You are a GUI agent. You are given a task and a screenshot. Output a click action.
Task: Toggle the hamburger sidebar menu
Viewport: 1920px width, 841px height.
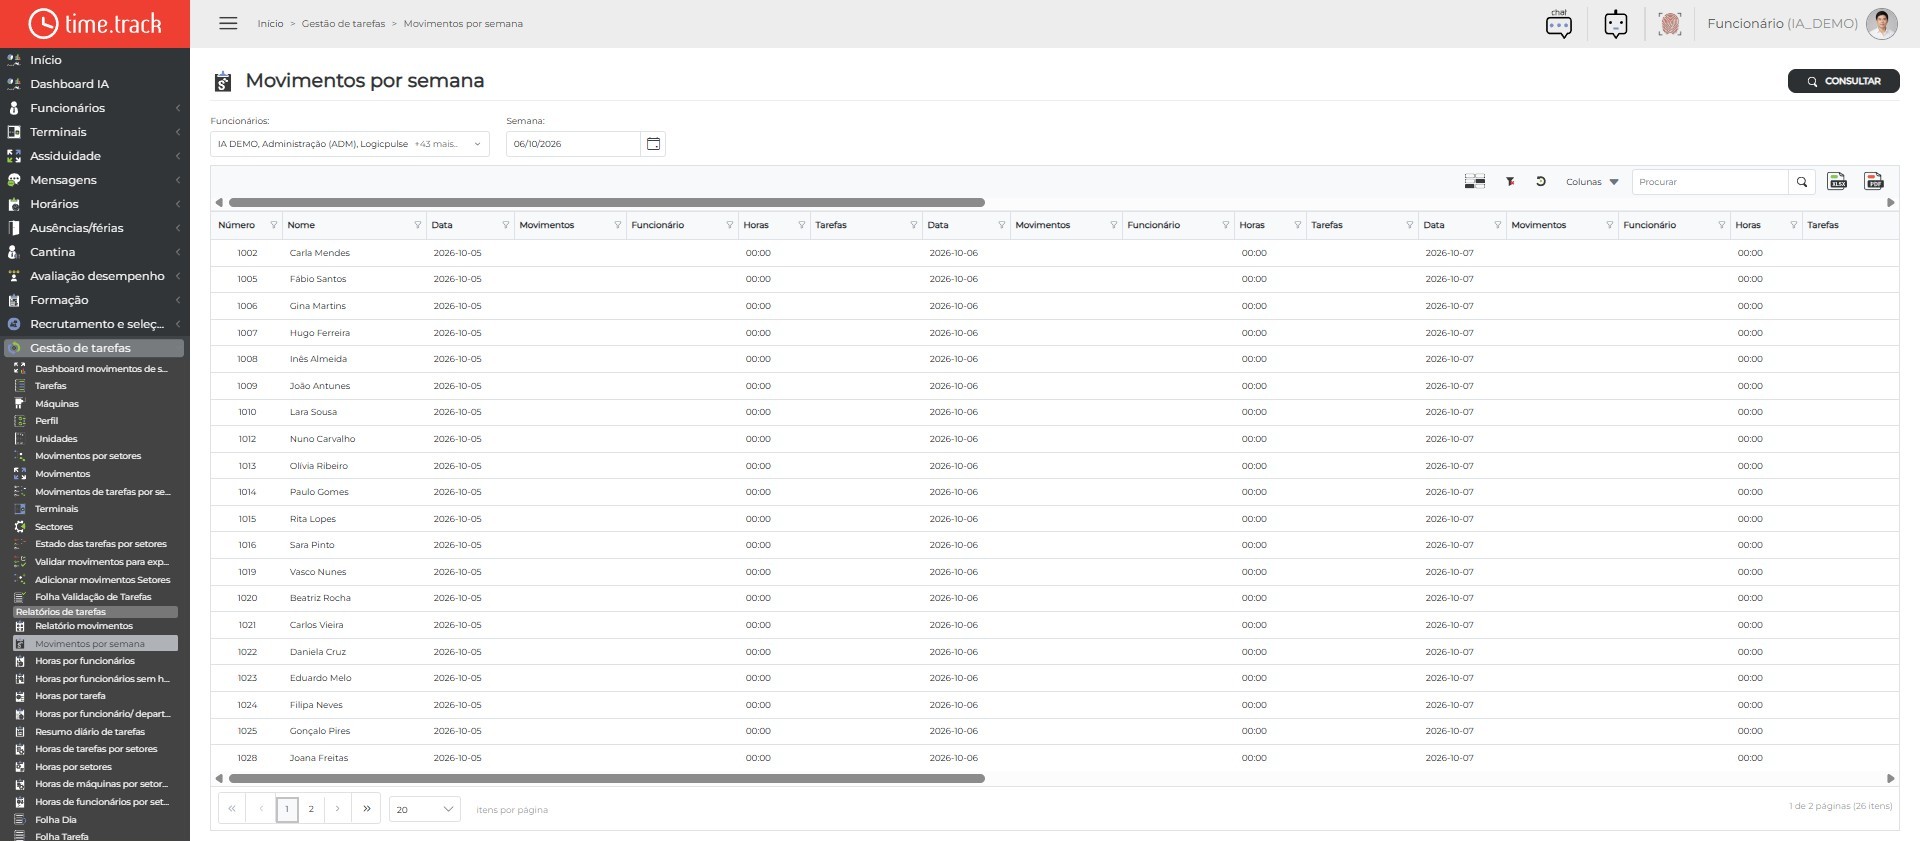point(228,23)
